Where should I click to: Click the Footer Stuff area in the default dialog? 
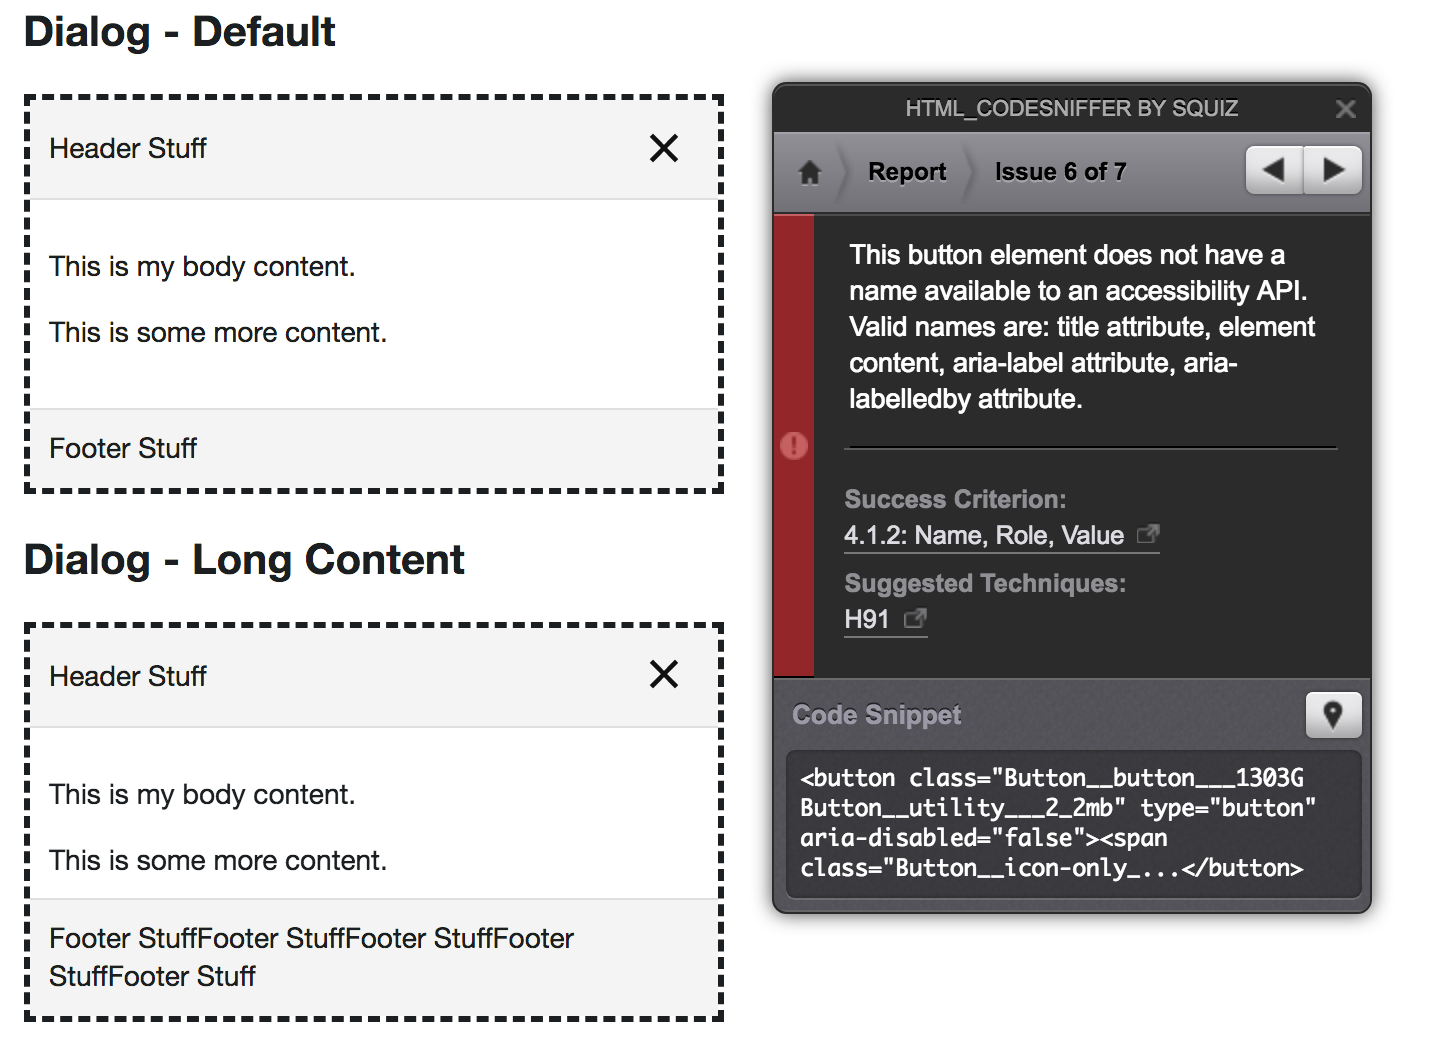122,448
